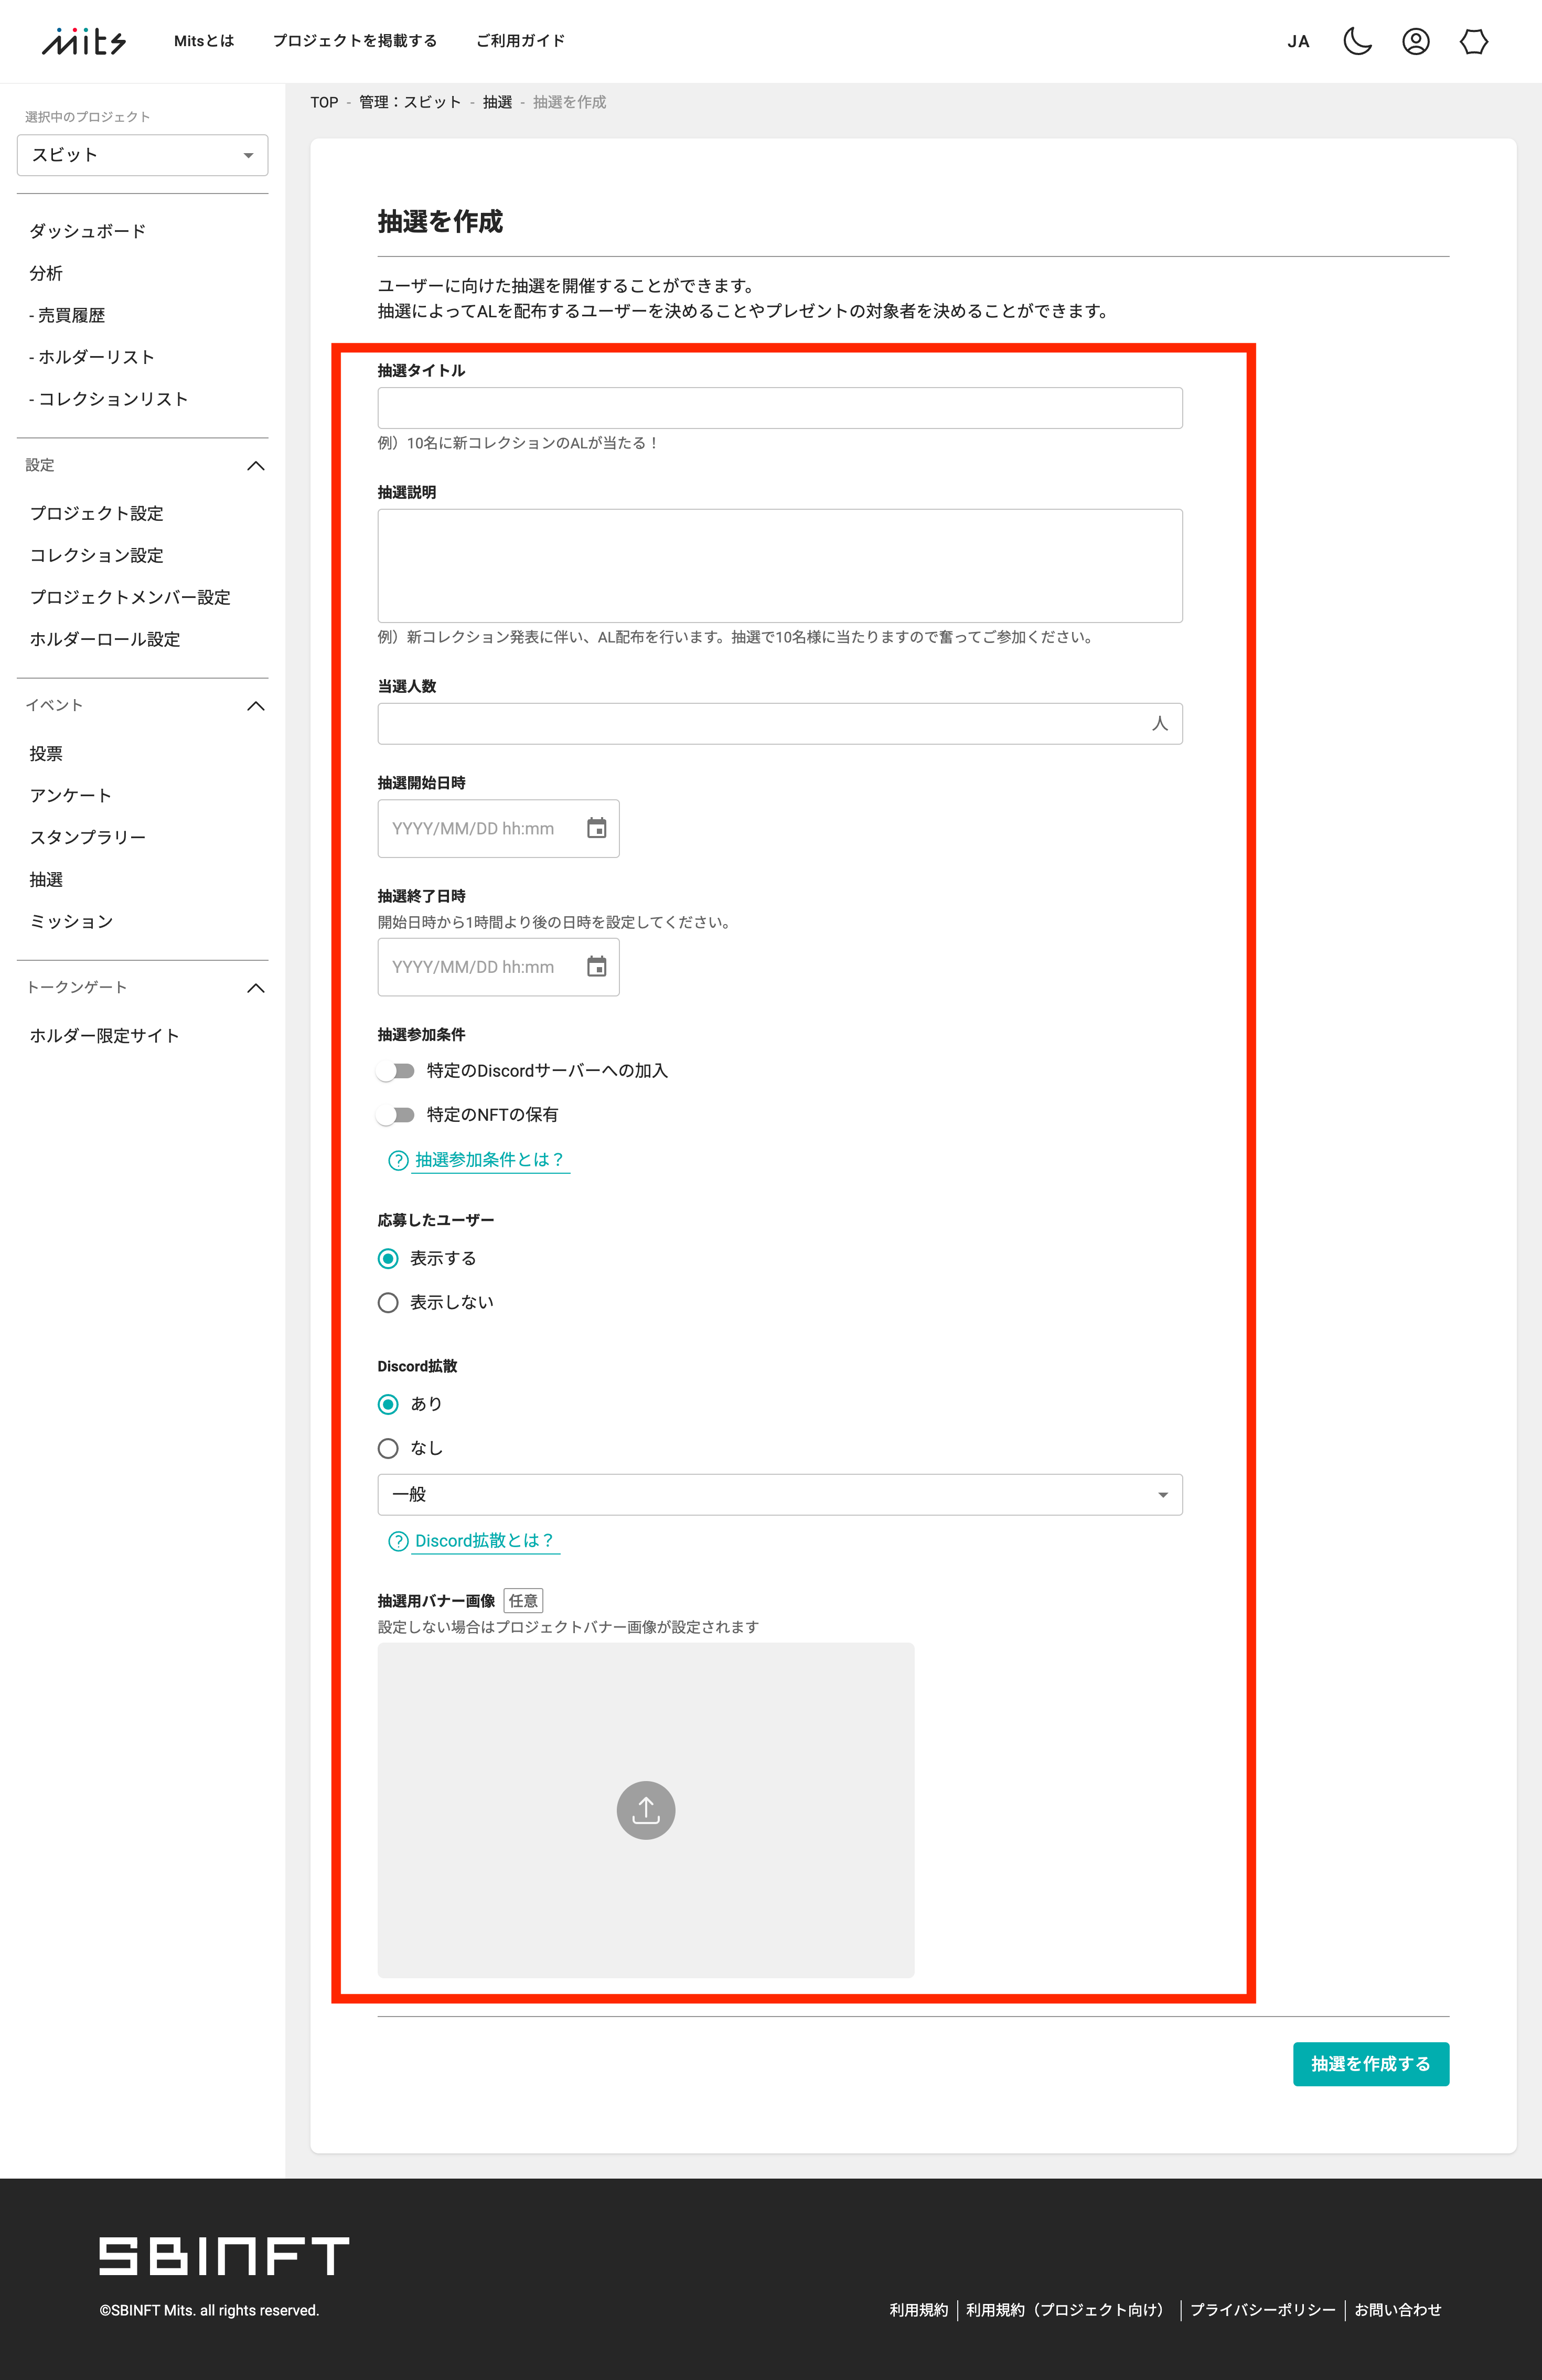The width and height of the screenshot is (1542, 2380).
Task: Open アンケート in sidebar
Action: click(71, 795)
